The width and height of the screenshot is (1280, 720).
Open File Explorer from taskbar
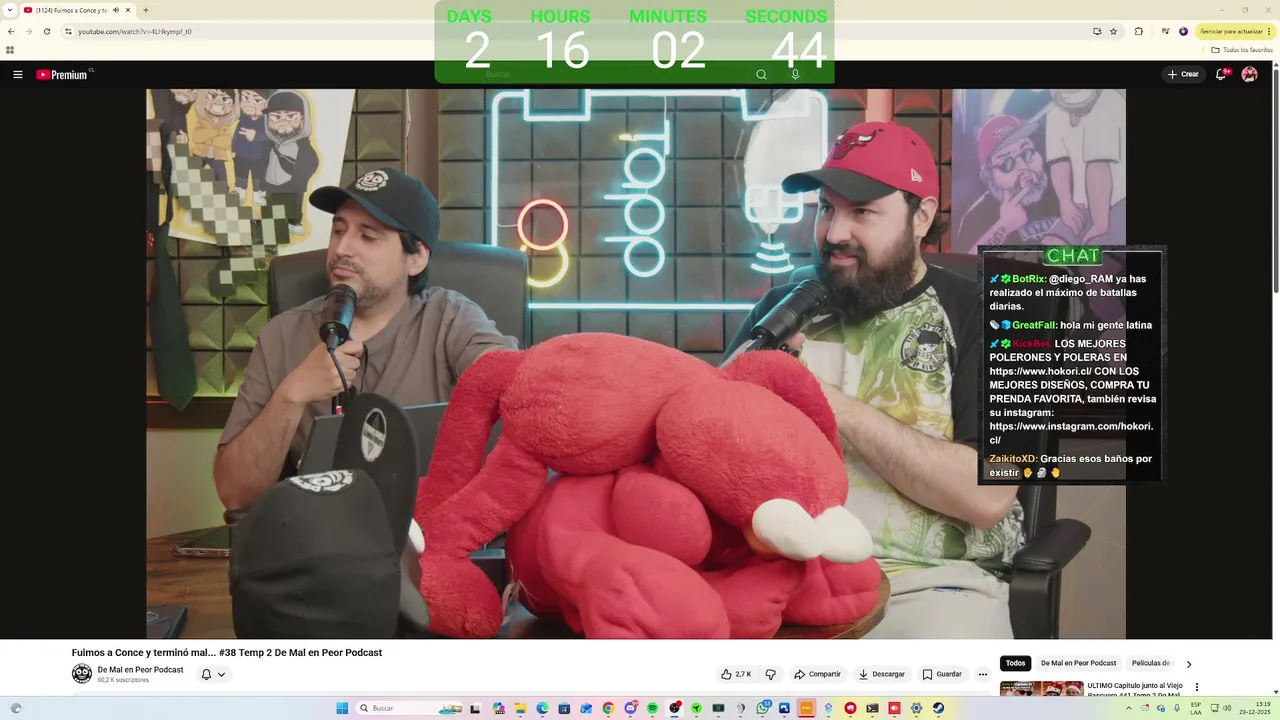521,708
